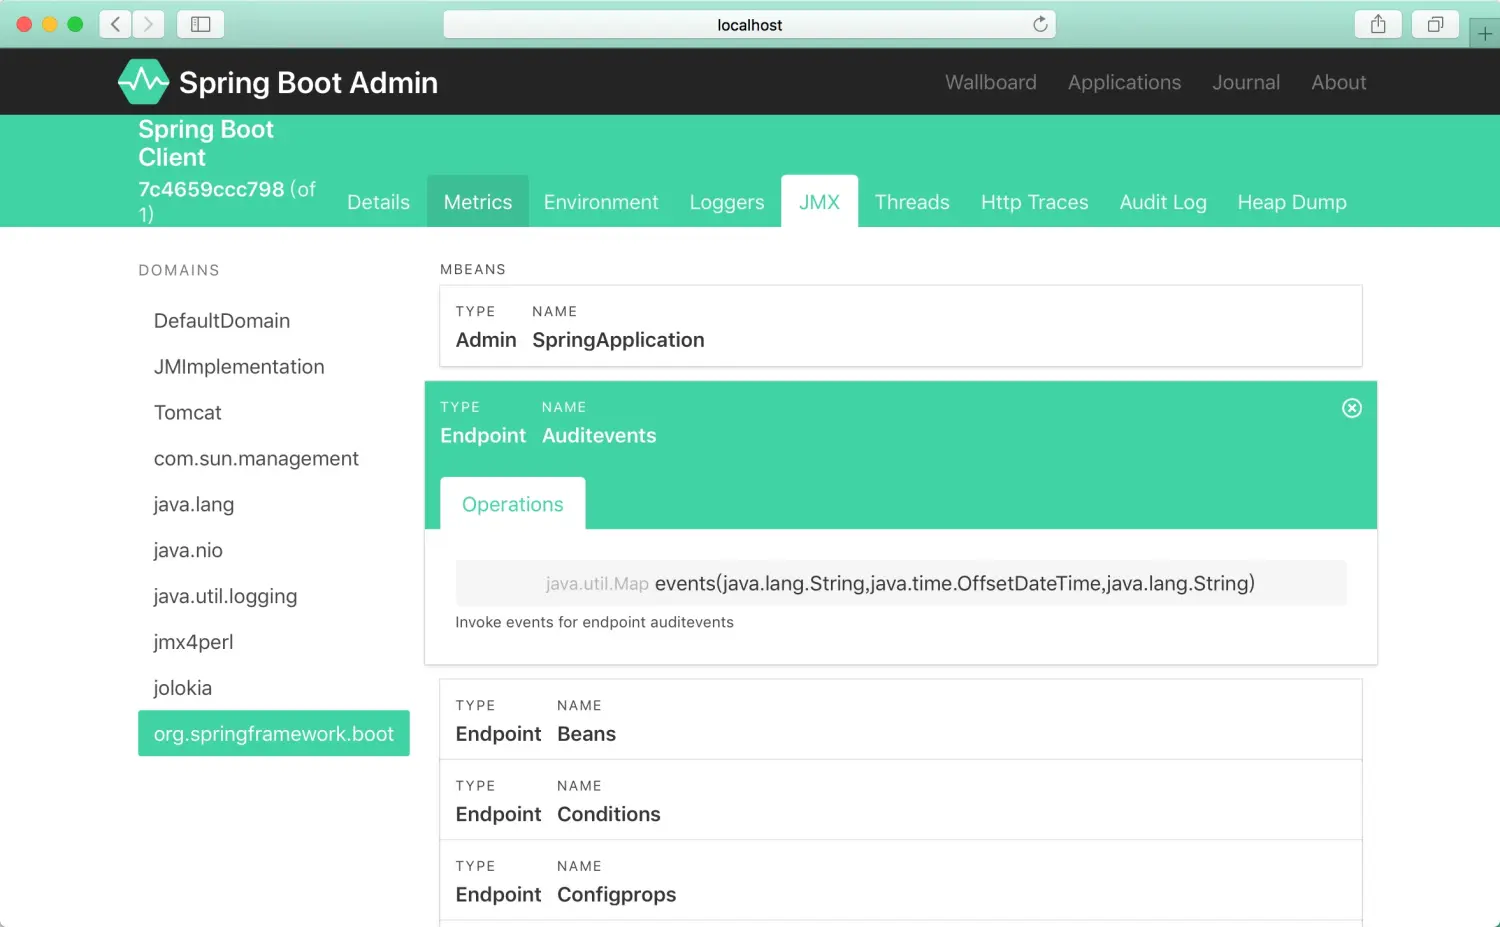Expand the Endpoint Conditions MBean

901,800
